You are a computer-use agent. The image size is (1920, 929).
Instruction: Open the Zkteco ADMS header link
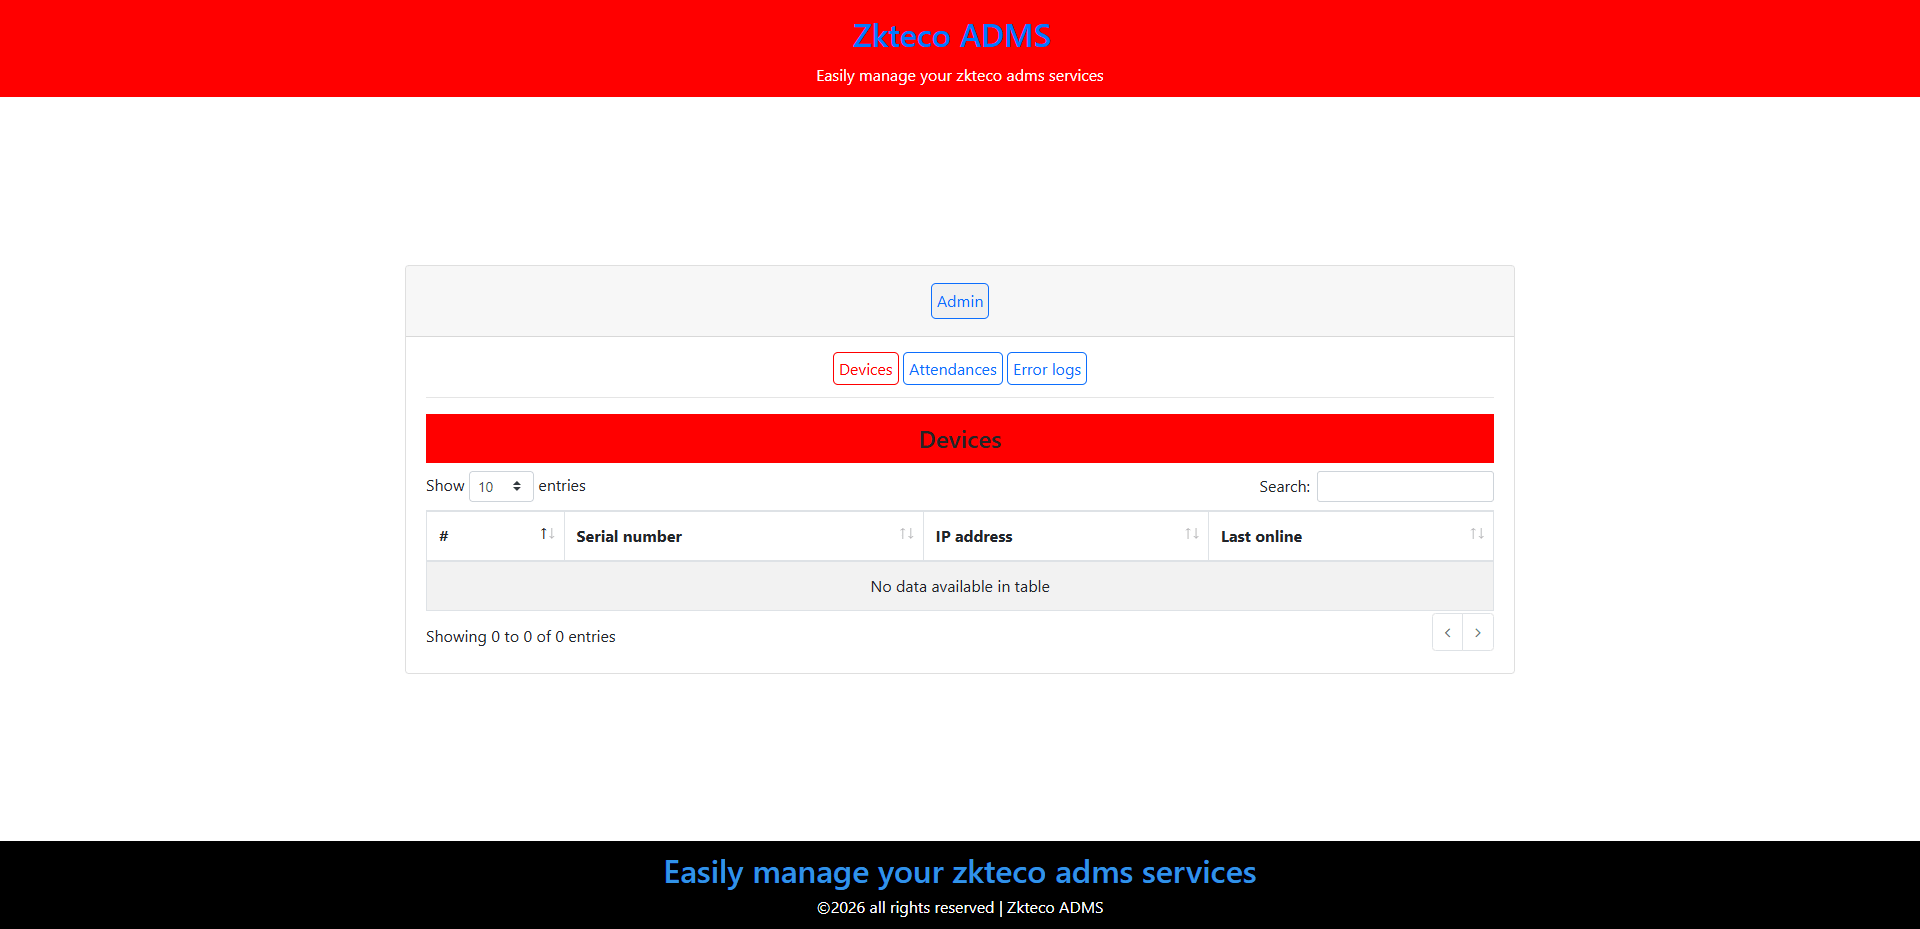[x=951, y=36]
